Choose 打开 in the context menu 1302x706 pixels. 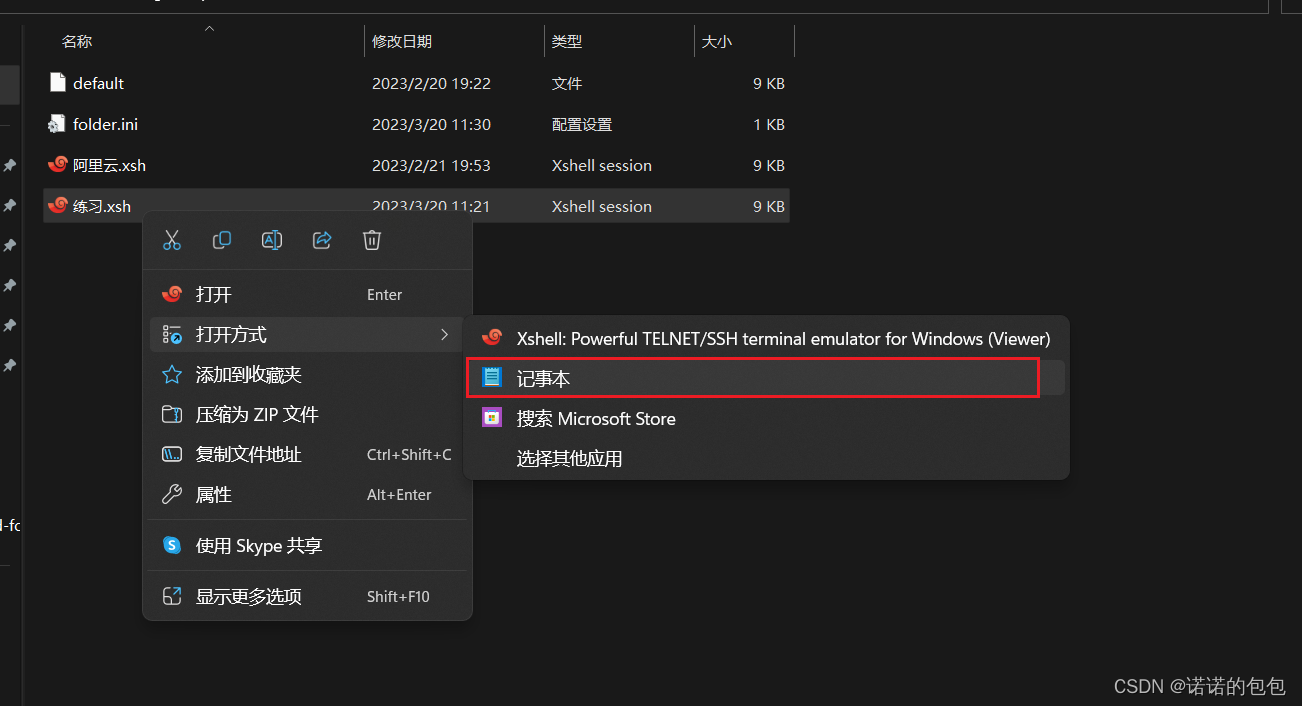click(x=308, y=294)
